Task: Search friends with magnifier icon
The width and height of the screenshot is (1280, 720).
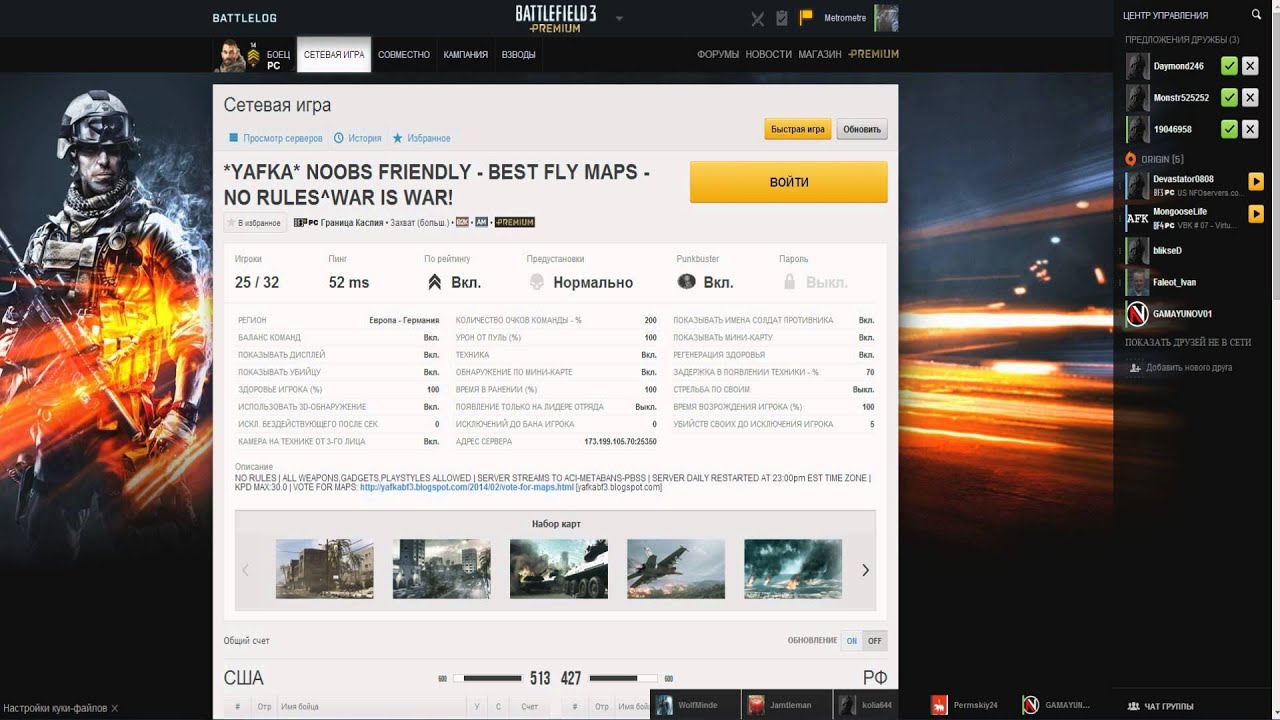Action: pyautogui.click(x=1257, y=15)
